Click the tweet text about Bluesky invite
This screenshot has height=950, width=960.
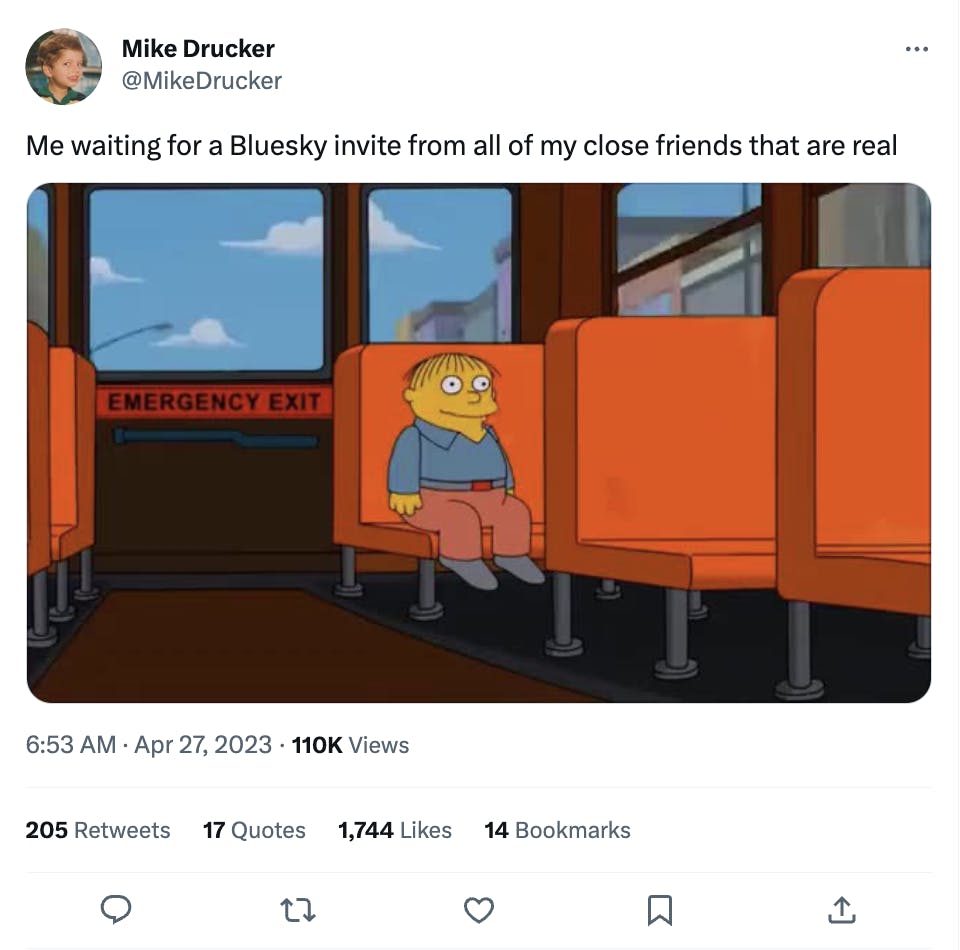(462, 146)
